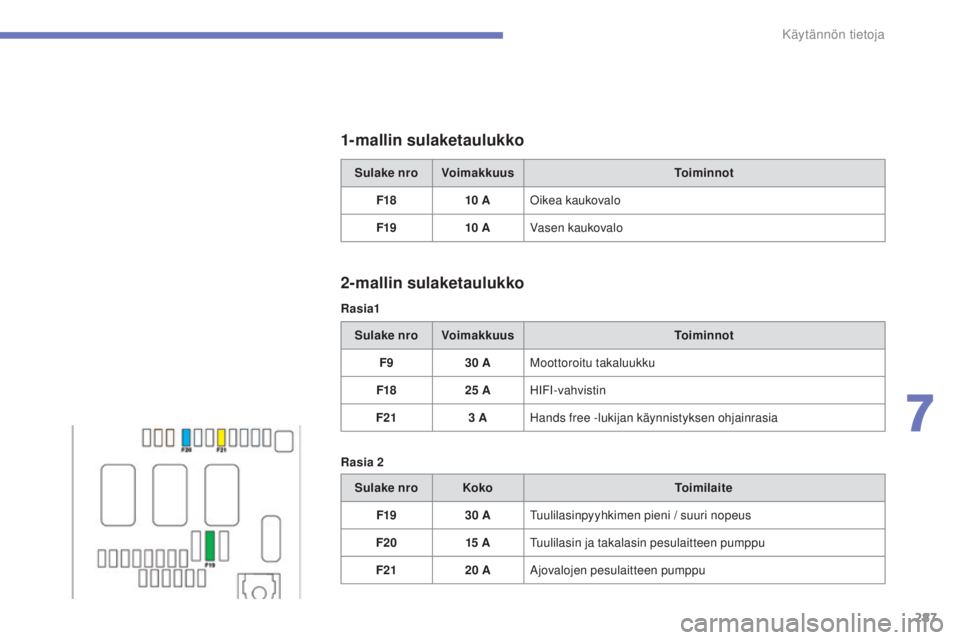The width and height of the screenshot is (960, 640).
Task: Click "Tuulilasinpyyhkimen pieni / suuri nopeus" cell
Action: pyautogui.click(x=704, y=516)
